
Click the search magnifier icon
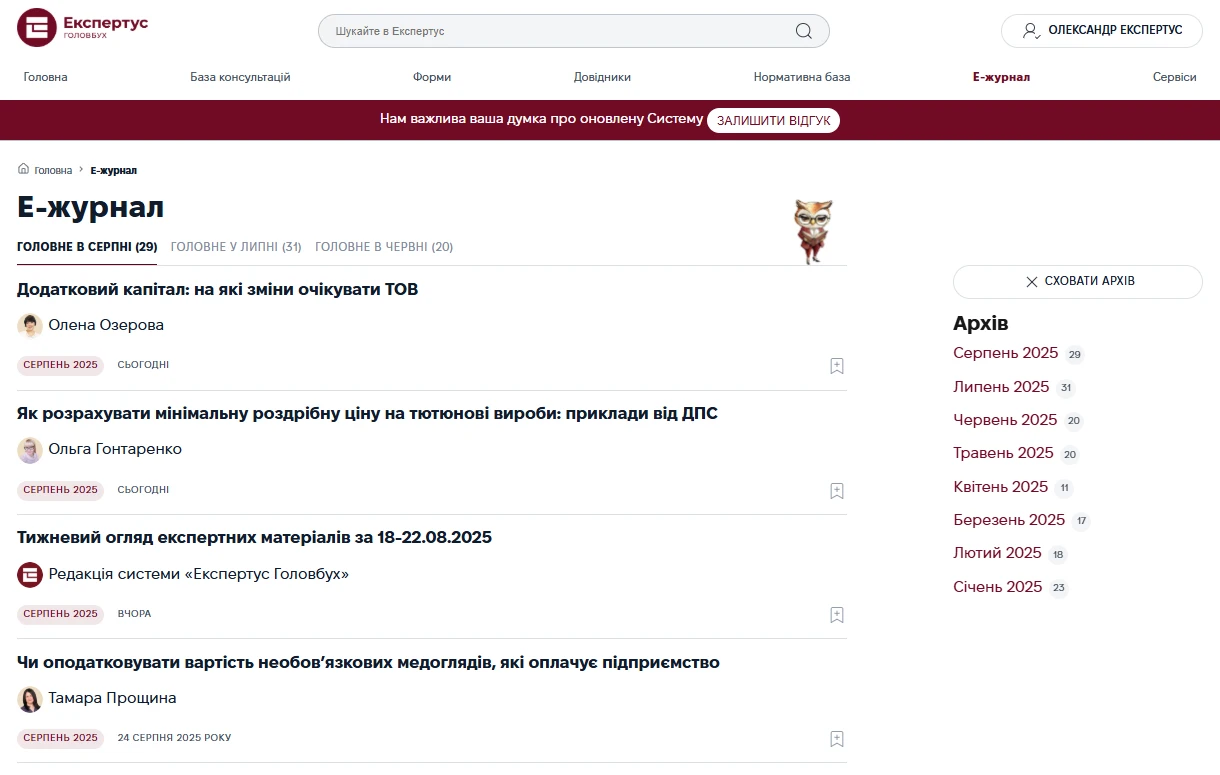(803, 31)
